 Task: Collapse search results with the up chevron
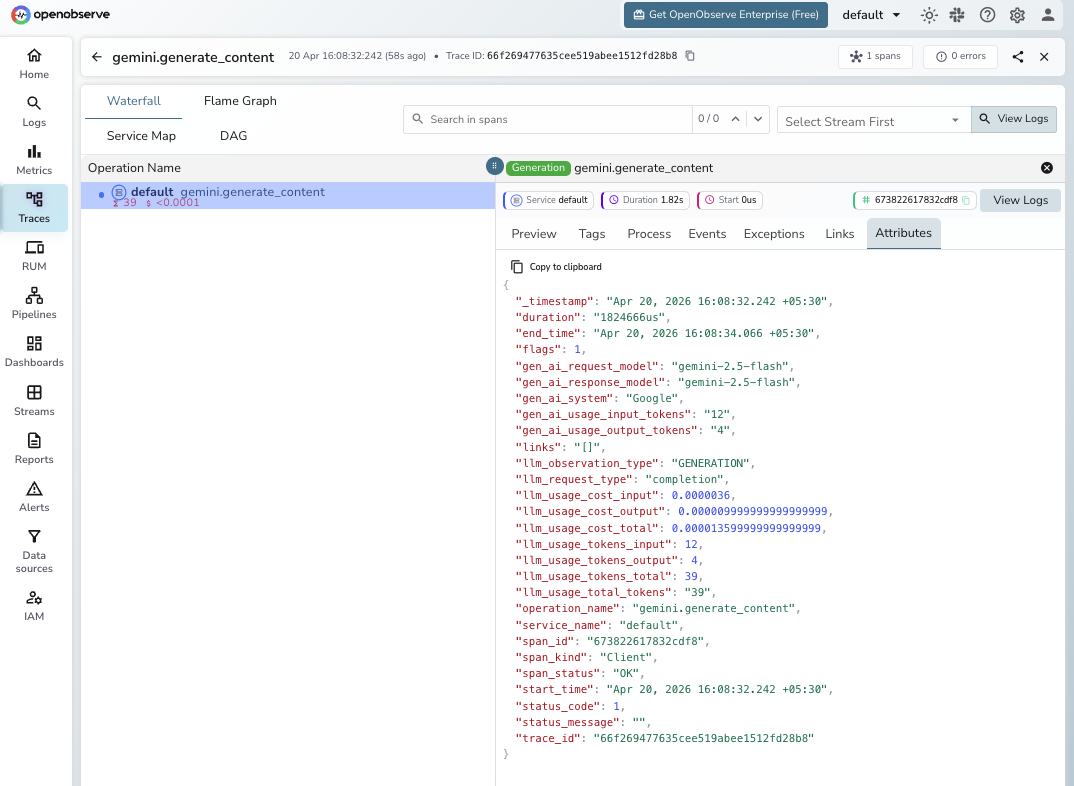(737, 118)
